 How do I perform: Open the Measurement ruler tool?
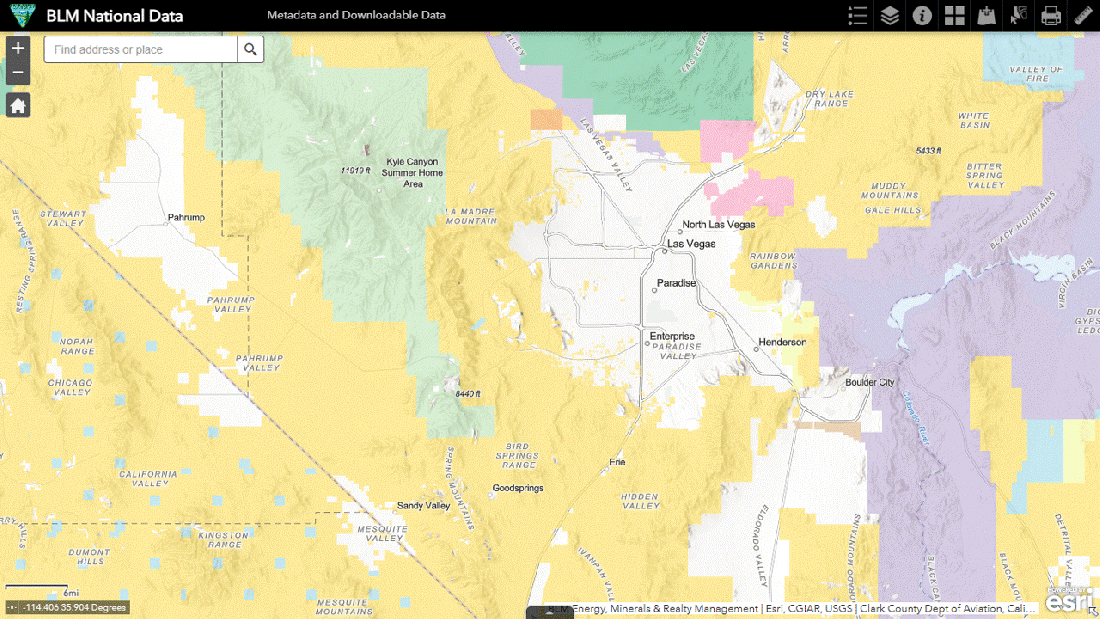point(1083,15)
